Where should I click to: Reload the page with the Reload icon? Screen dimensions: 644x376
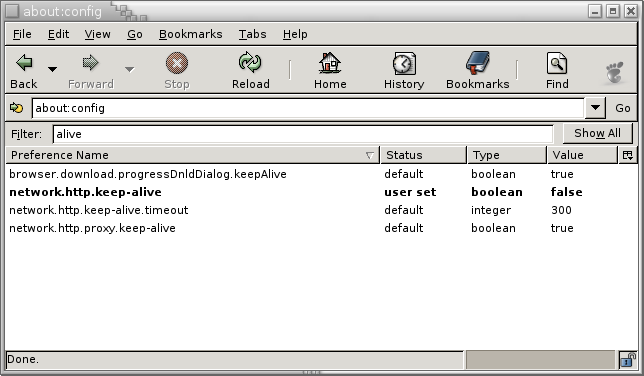pyautogui.click(x=250, y=62)
